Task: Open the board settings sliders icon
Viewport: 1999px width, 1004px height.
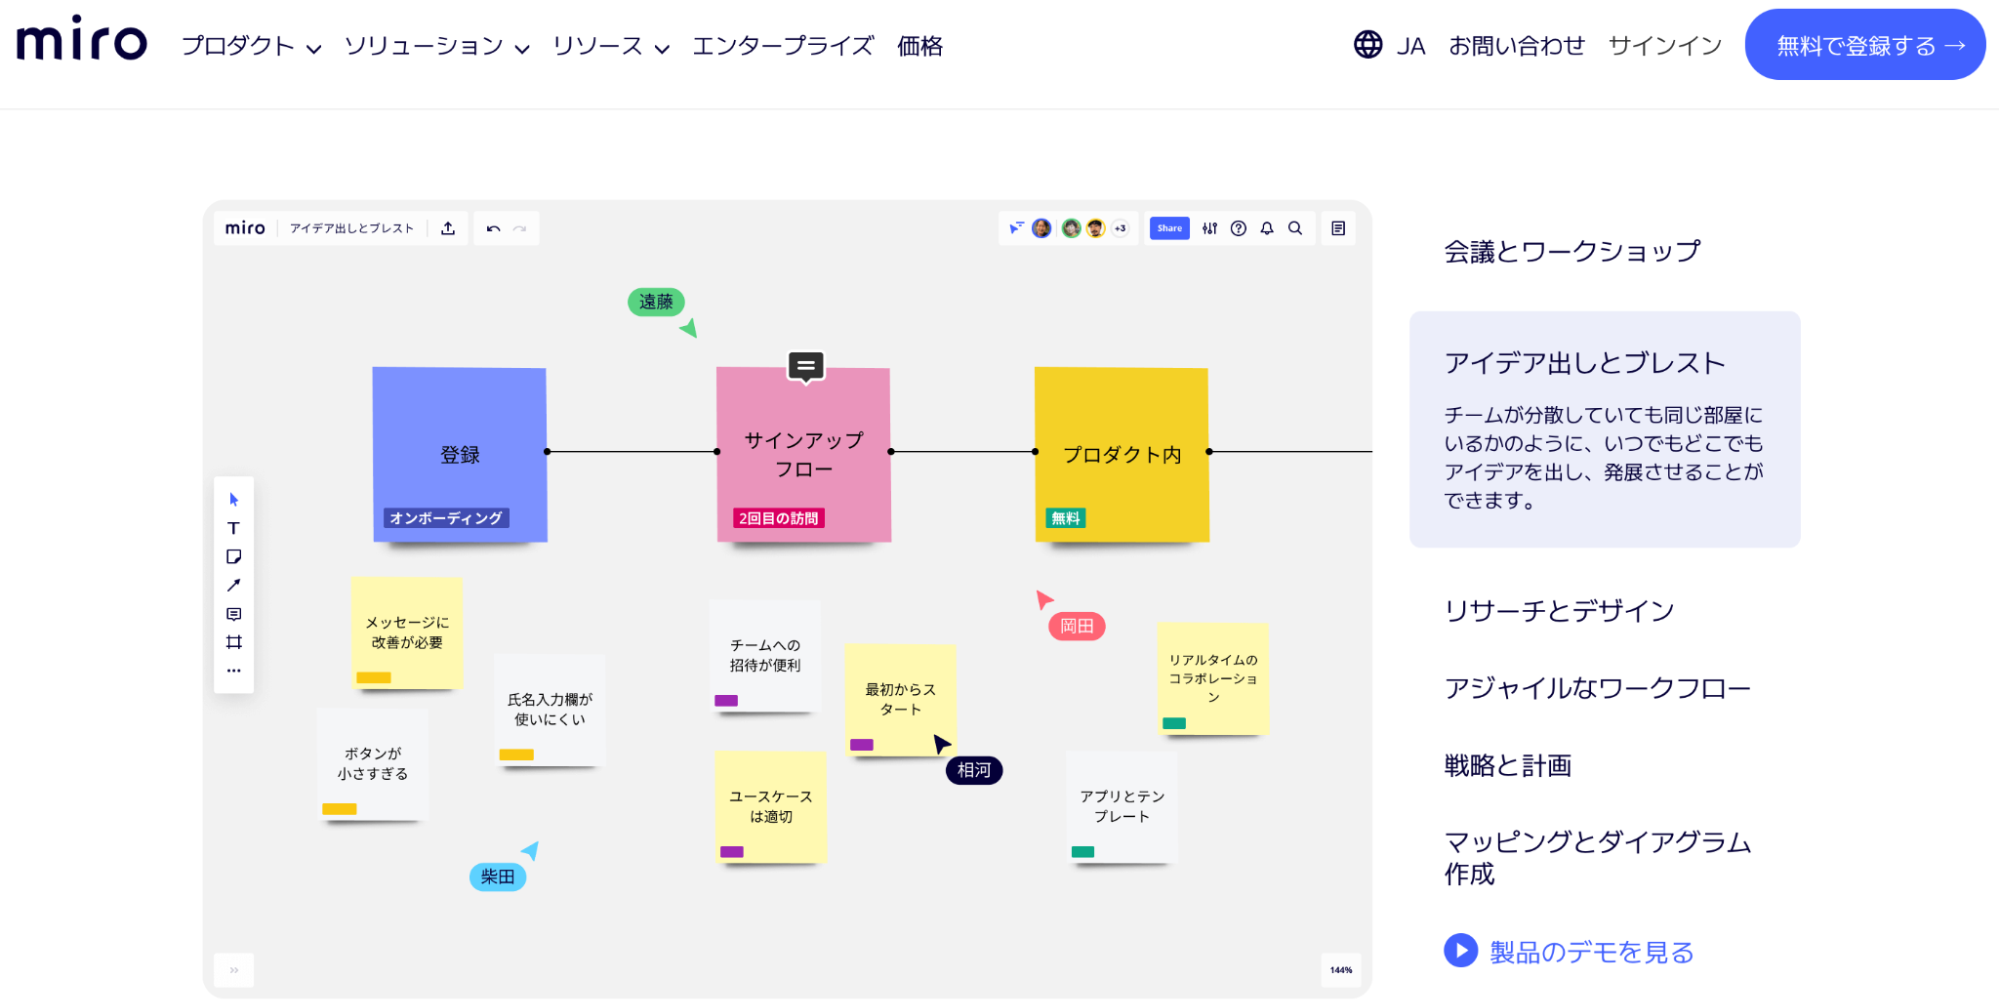Action: 1210,228
